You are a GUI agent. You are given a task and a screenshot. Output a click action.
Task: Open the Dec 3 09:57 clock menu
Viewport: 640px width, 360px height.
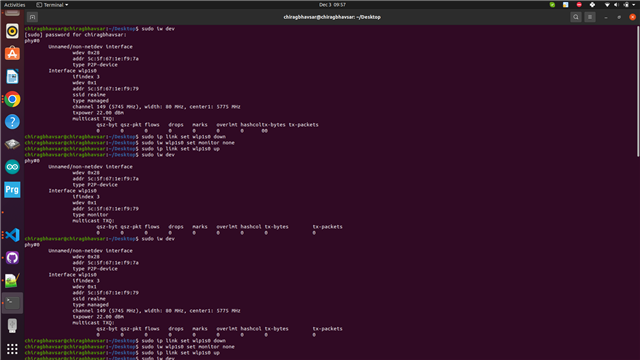click(x=332, y=5)
